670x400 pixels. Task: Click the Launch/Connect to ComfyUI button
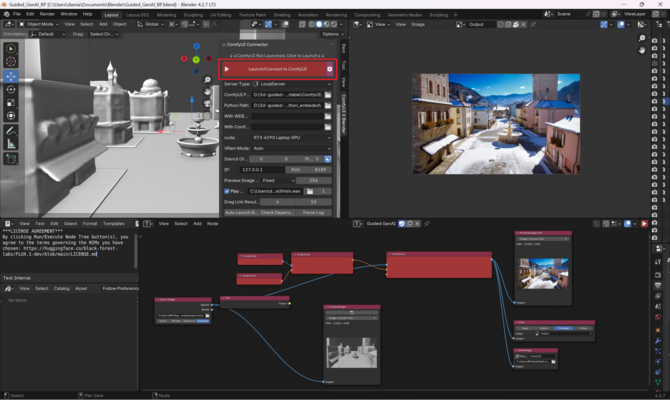tap(276, 69)
